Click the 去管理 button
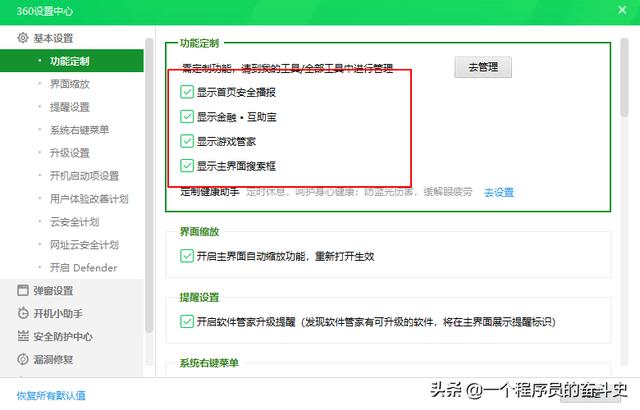This screenshot has height=410, width=640. (483, 68)
